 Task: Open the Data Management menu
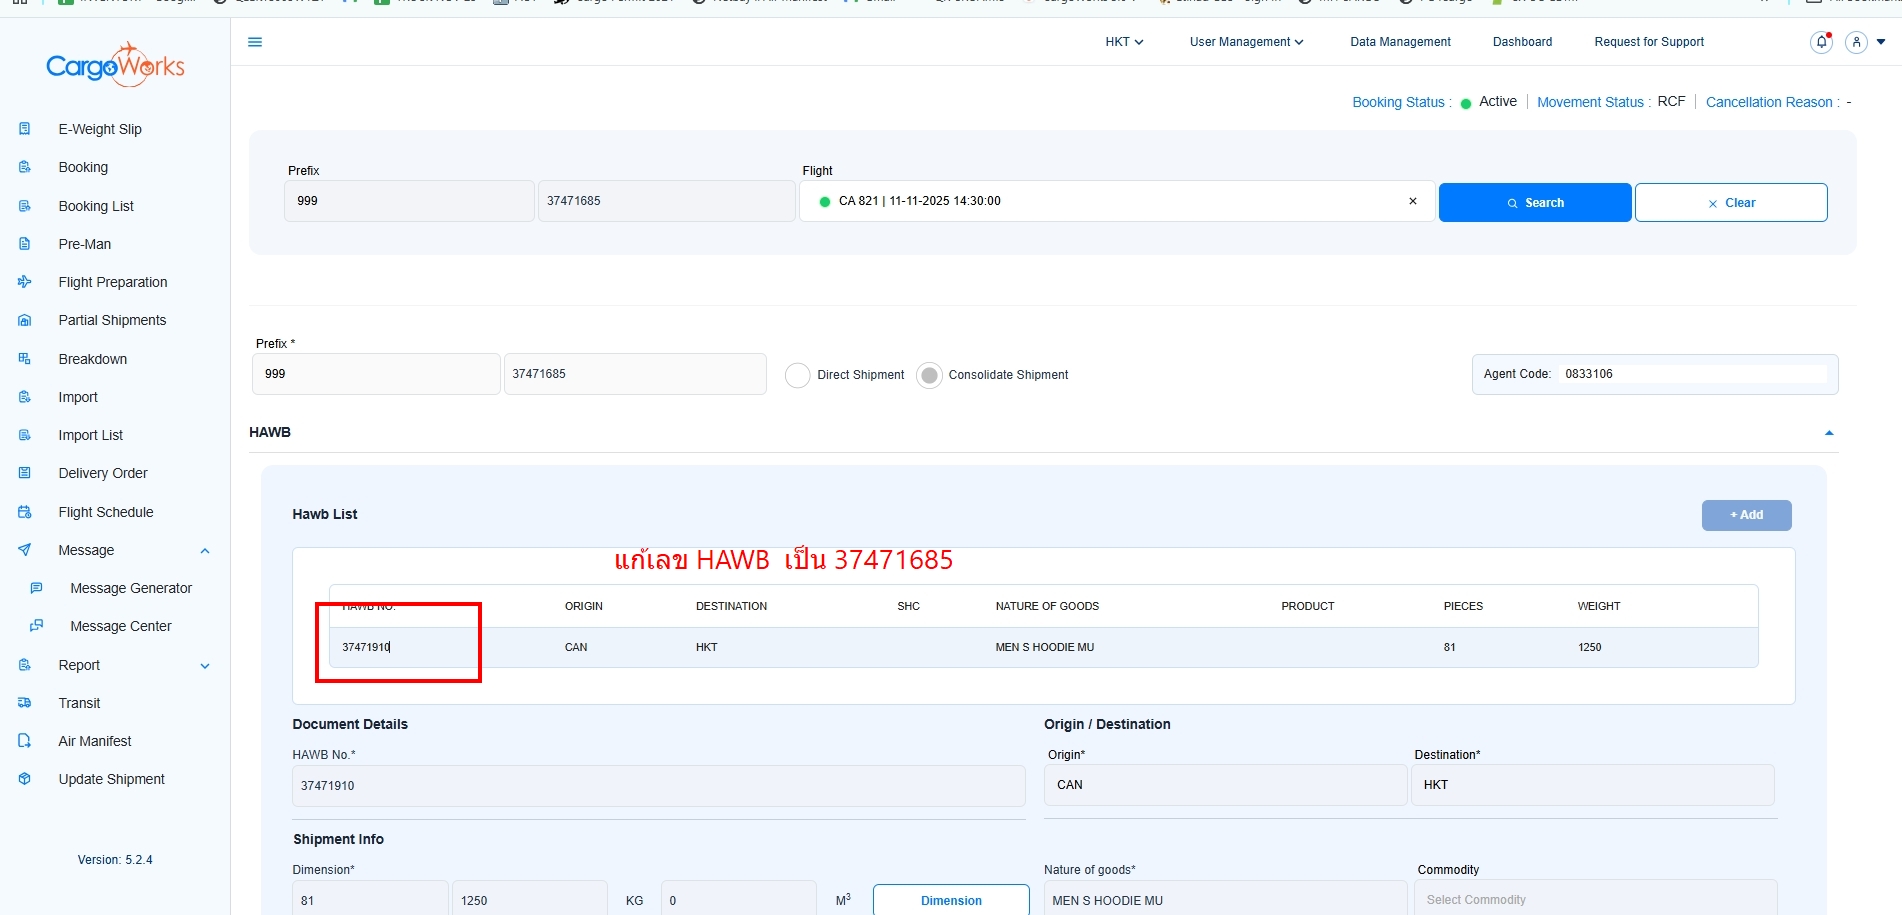click(x=1400, y=42)
